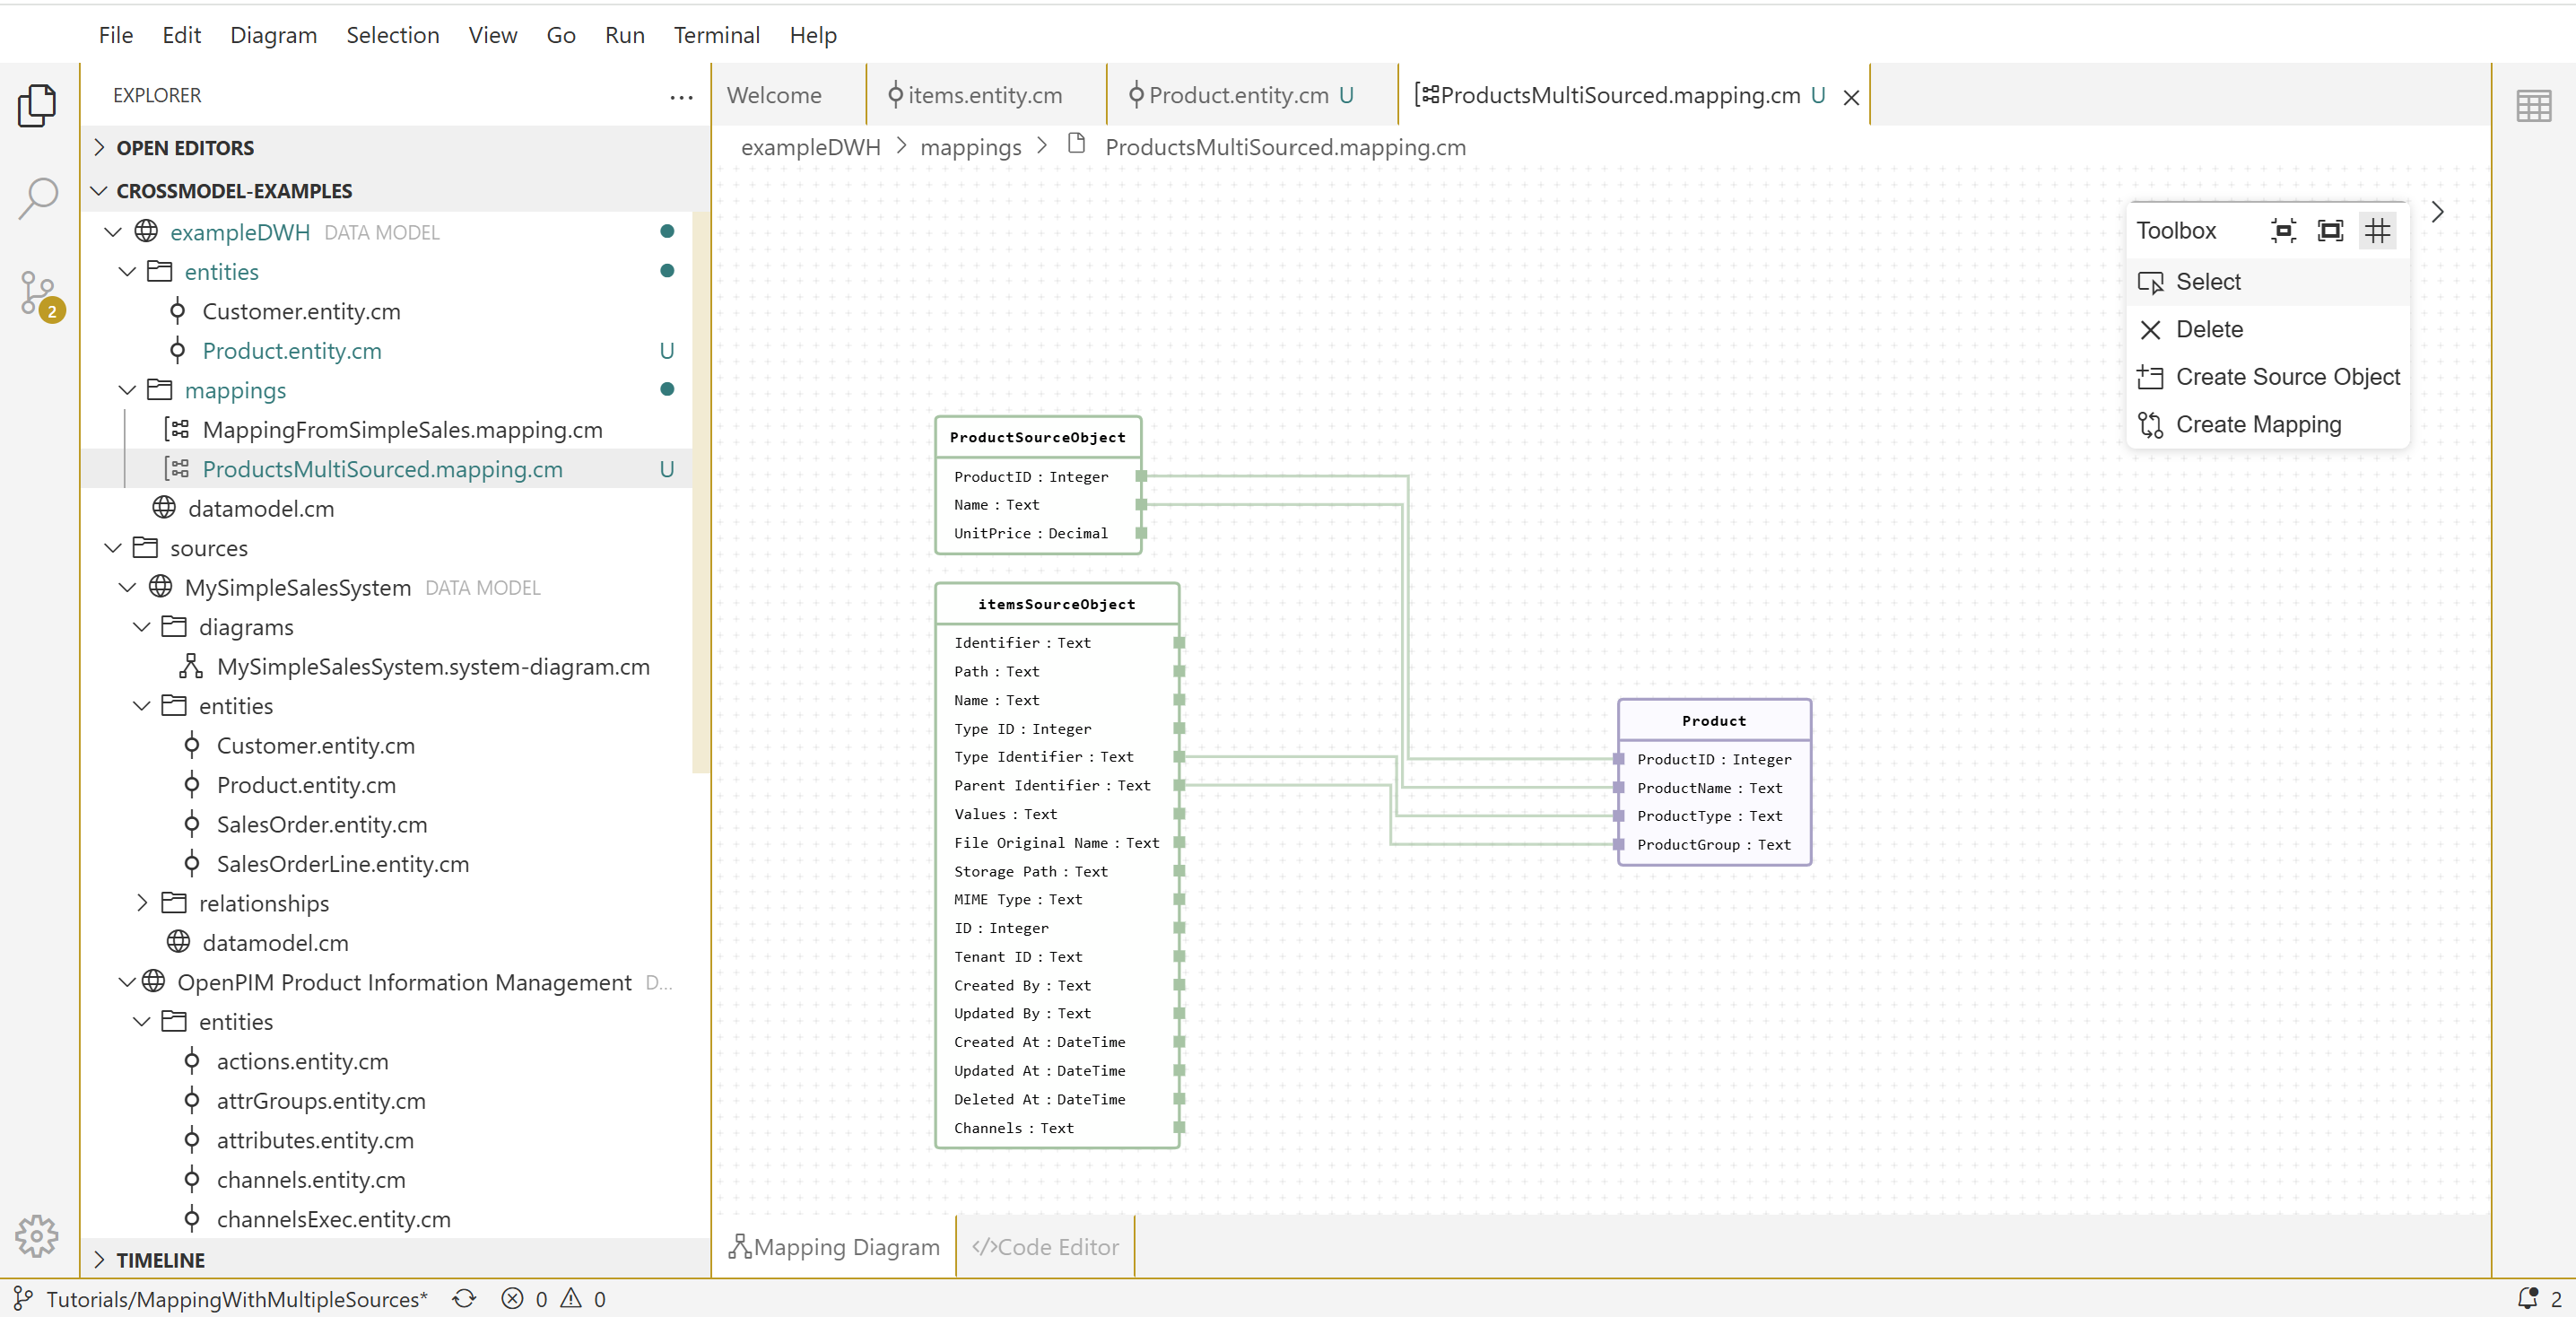Click the synchronize changes icon in status bar
The height and width of the screenshot is (1317, 2576).
(464, 1298)
